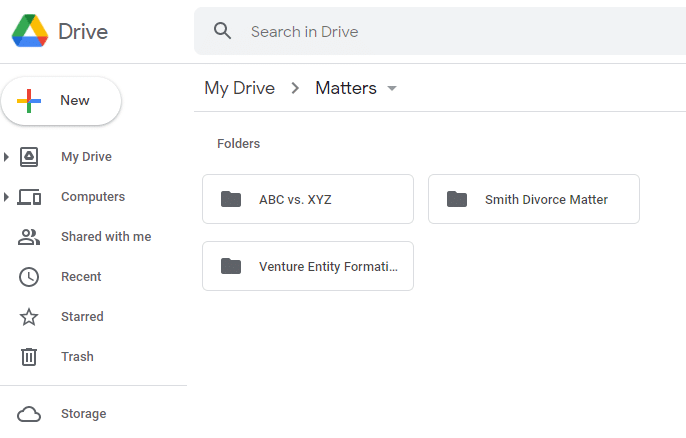
Task: Click the Google Drive logo
Action: pyautogui.click(x=30, y=31)
